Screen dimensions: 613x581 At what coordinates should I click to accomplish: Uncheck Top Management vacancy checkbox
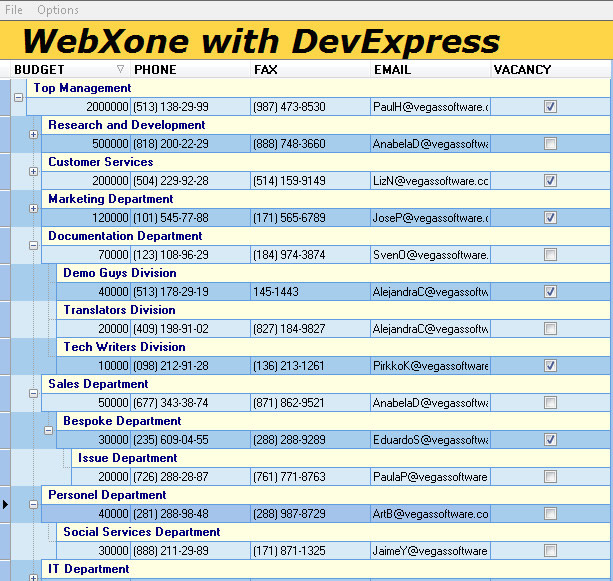tap(550, 106)
